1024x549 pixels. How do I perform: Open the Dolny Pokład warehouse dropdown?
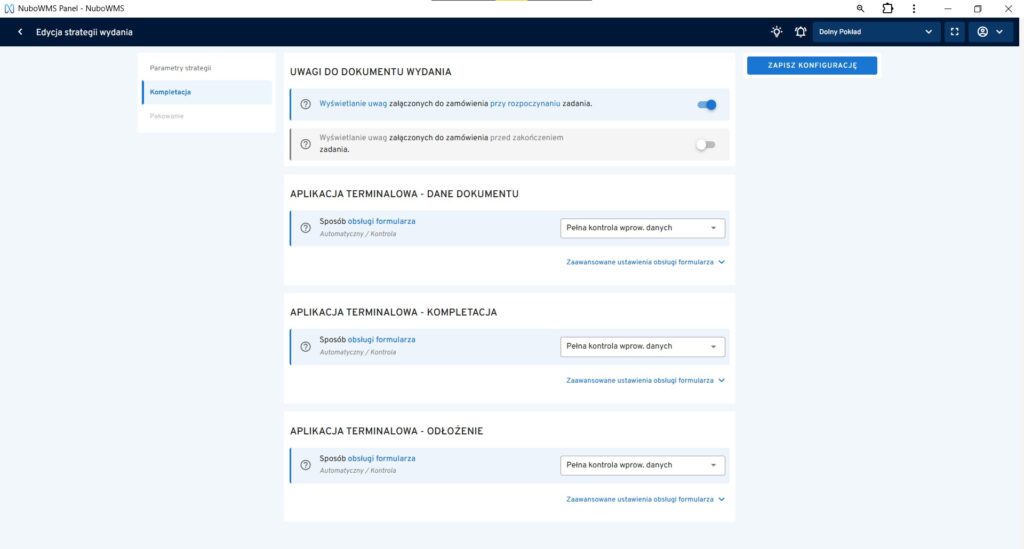[876, 32]
